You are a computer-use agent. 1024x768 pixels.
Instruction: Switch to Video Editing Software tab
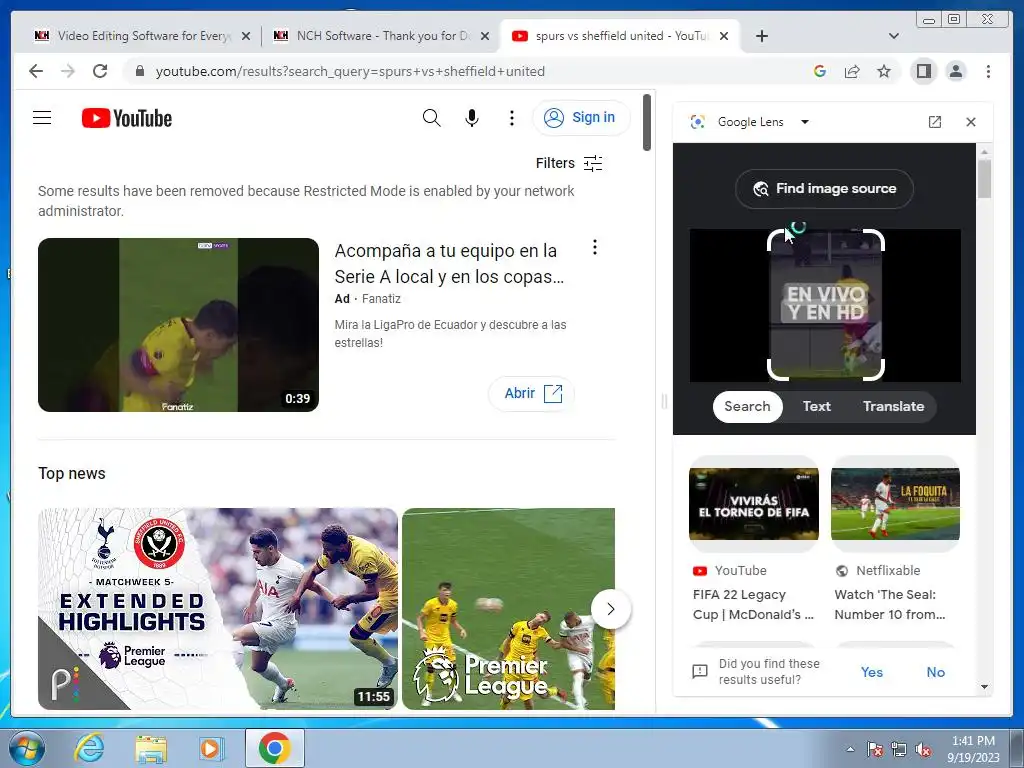(x=142, y=36)
